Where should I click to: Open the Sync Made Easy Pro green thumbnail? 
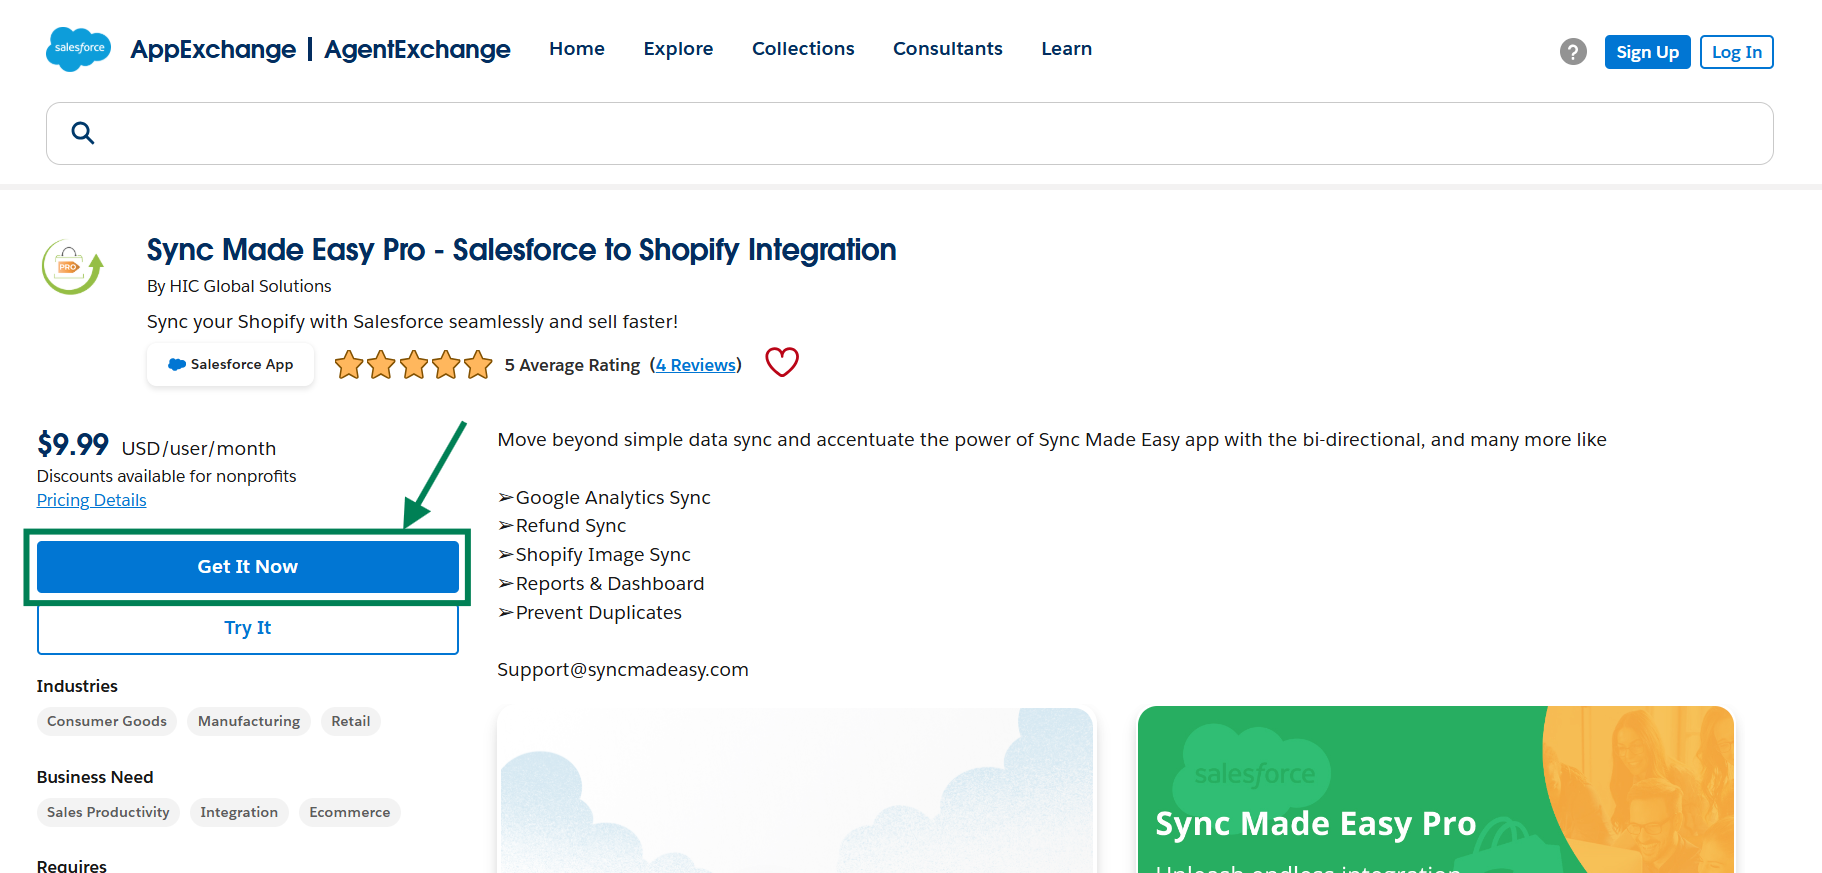click(1436, 790)
